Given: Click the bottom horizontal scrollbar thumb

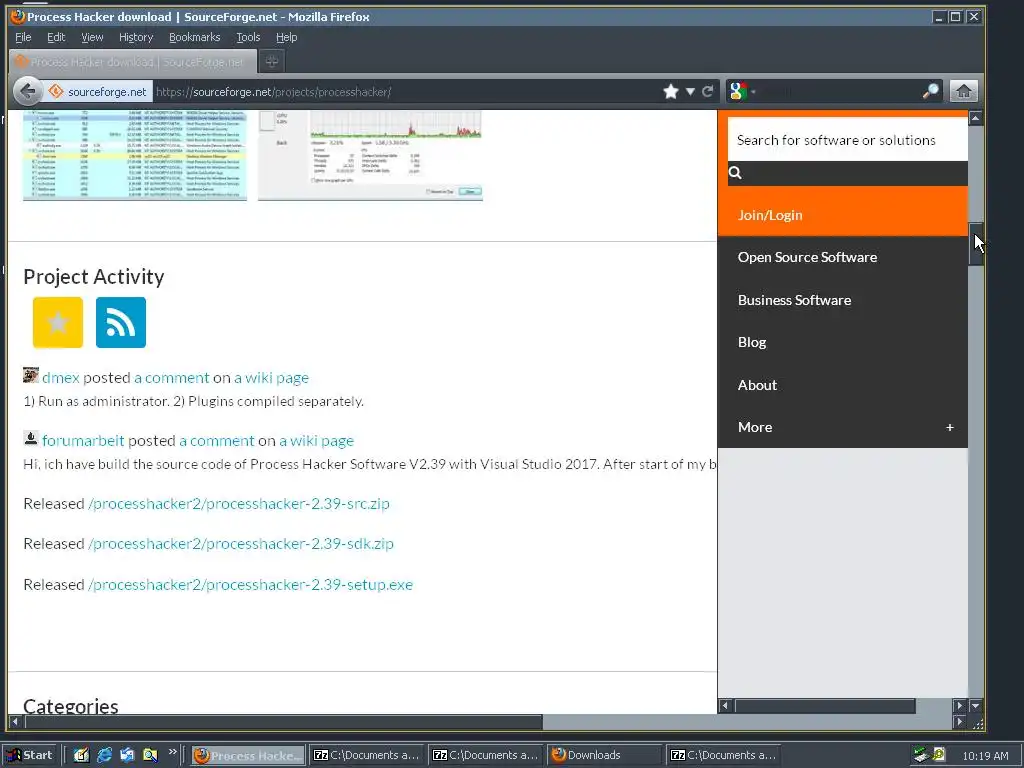Looking at the screenshot, I should 284,722.
